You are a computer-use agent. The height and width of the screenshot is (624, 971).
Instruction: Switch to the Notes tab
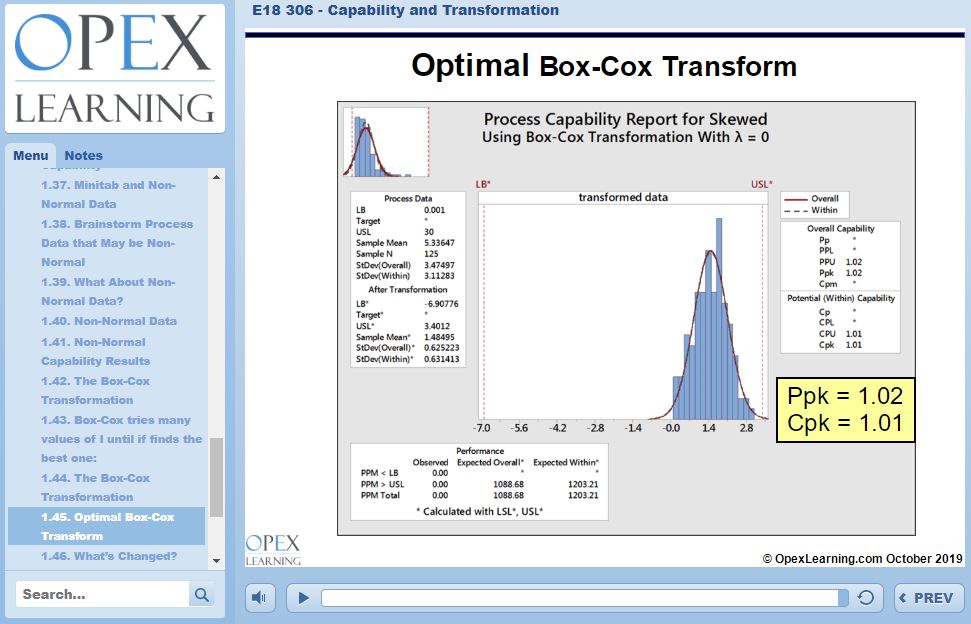[x=83, y=156]
